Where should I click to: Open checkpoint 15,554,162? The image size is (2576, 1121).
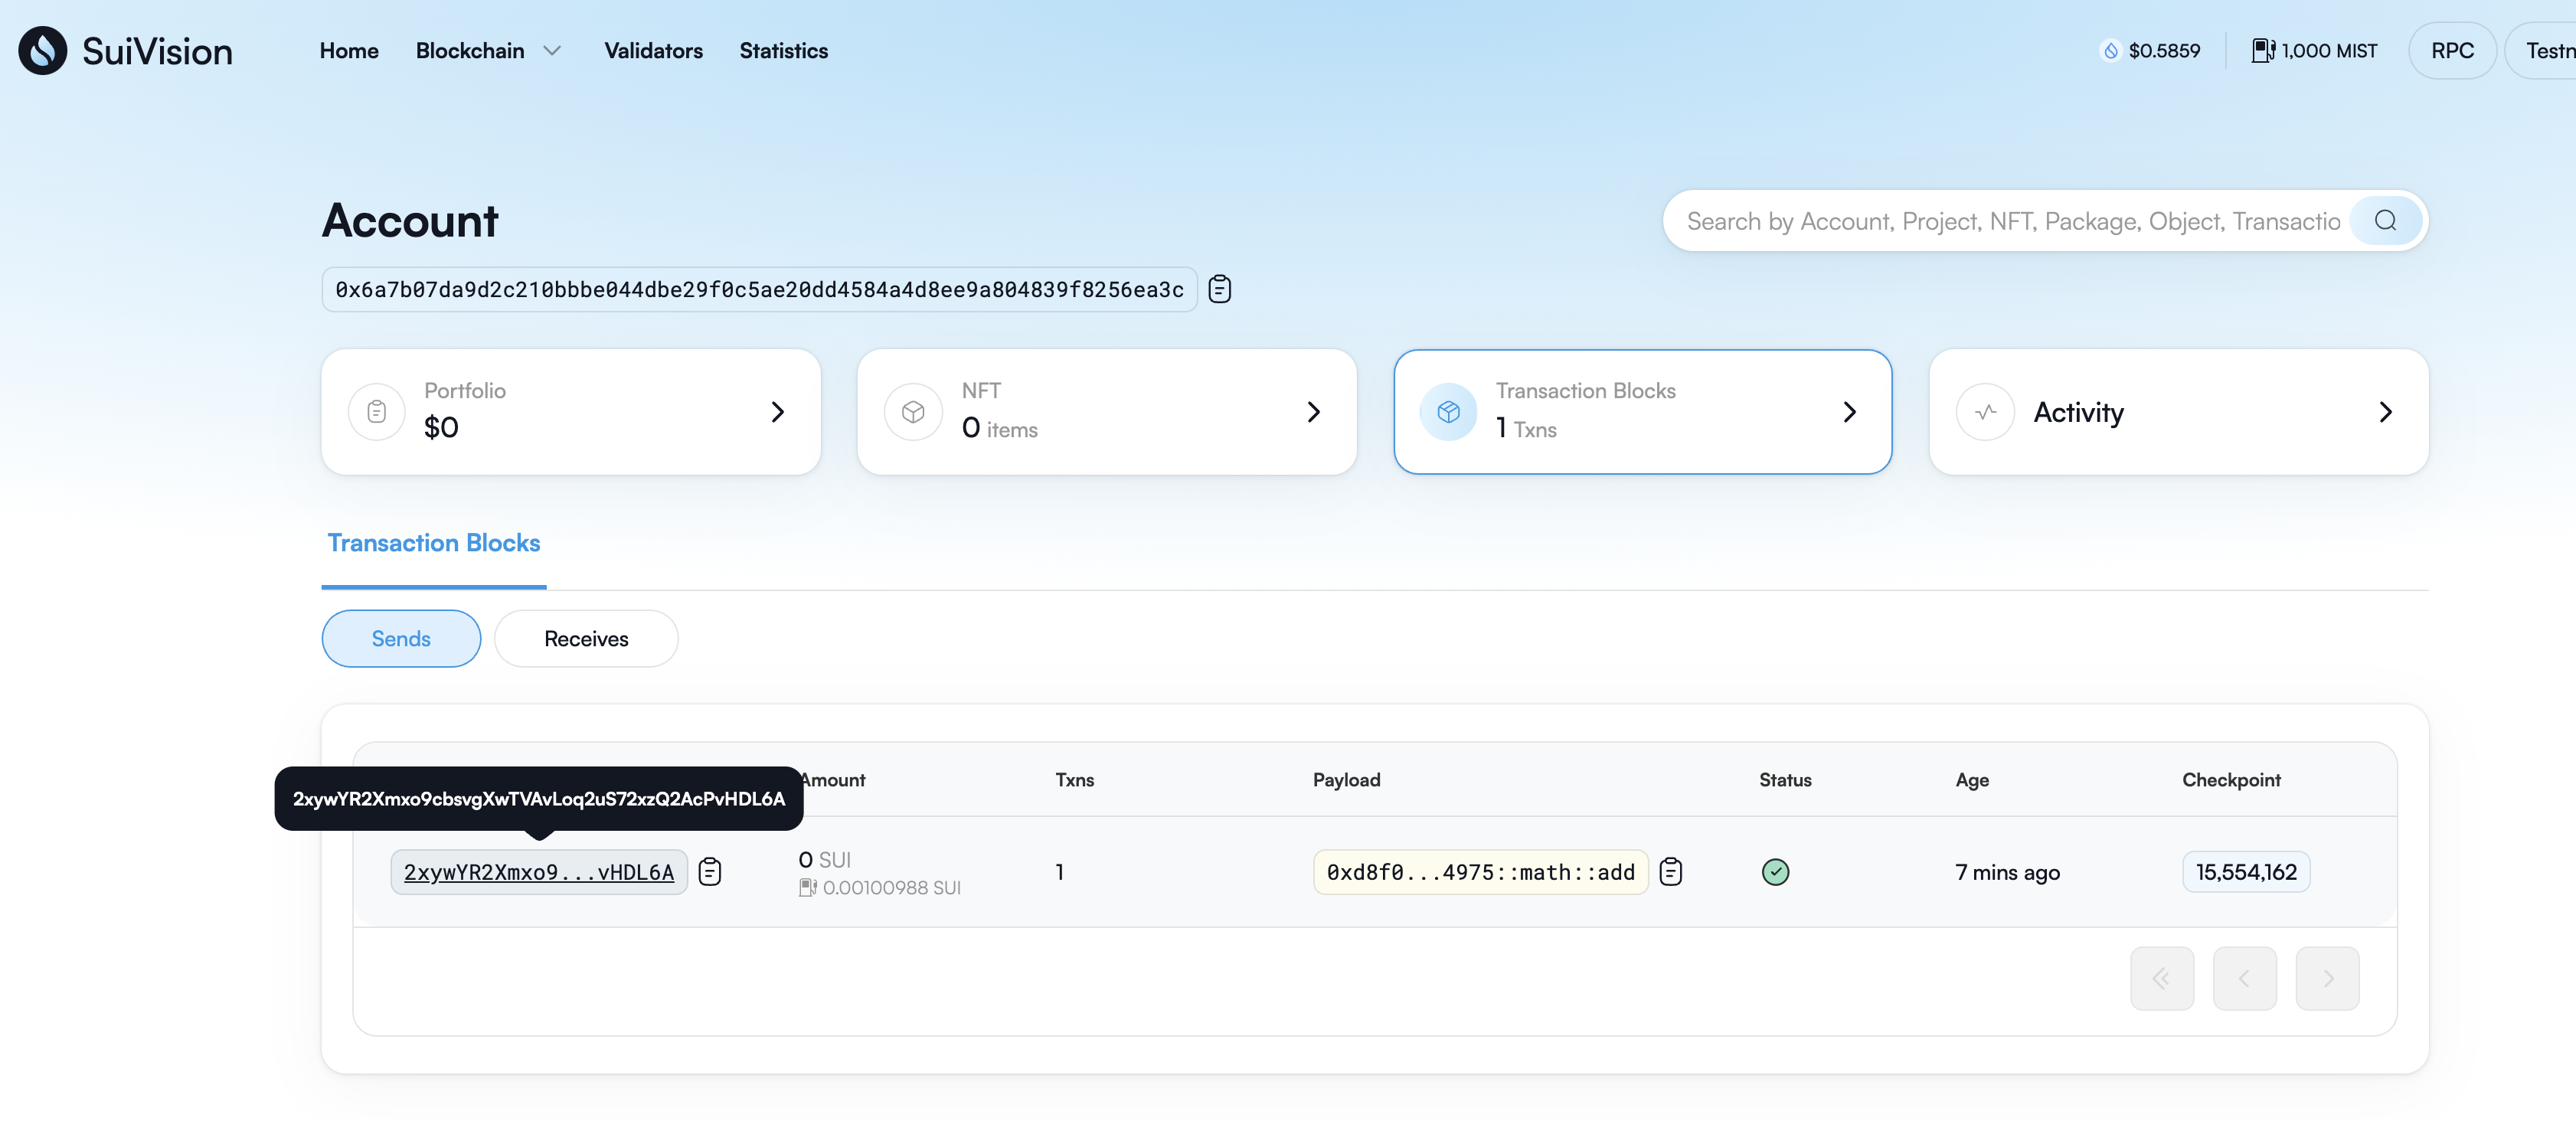(2245, 872)
